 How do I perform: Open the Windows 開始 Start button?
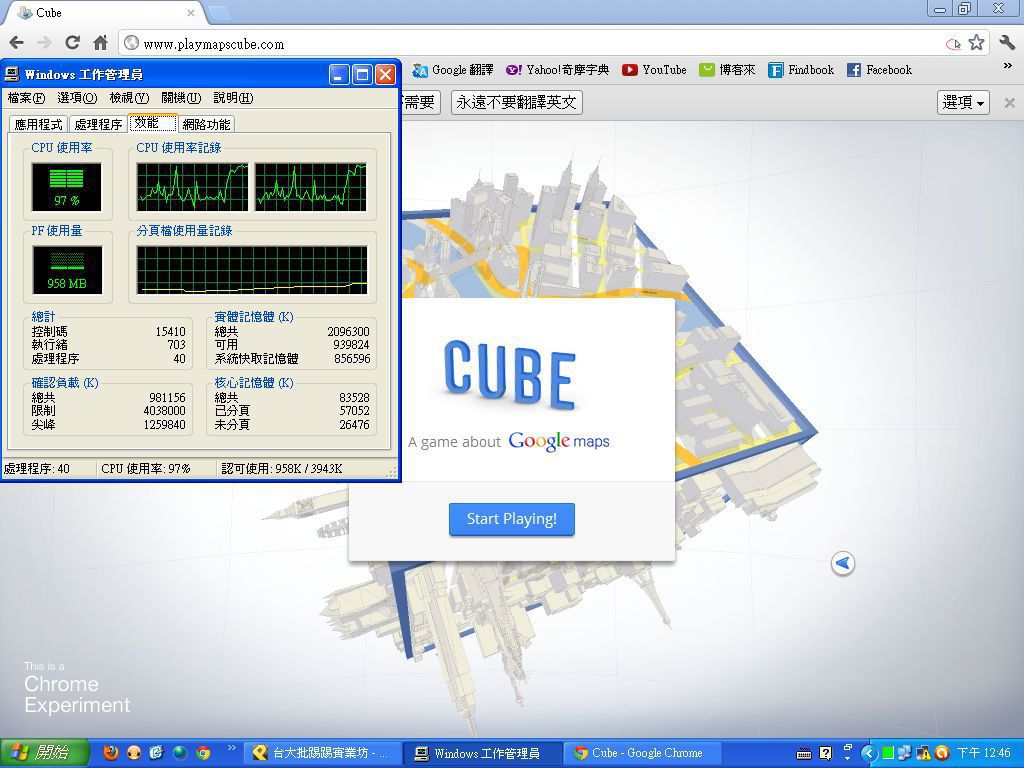44,753
